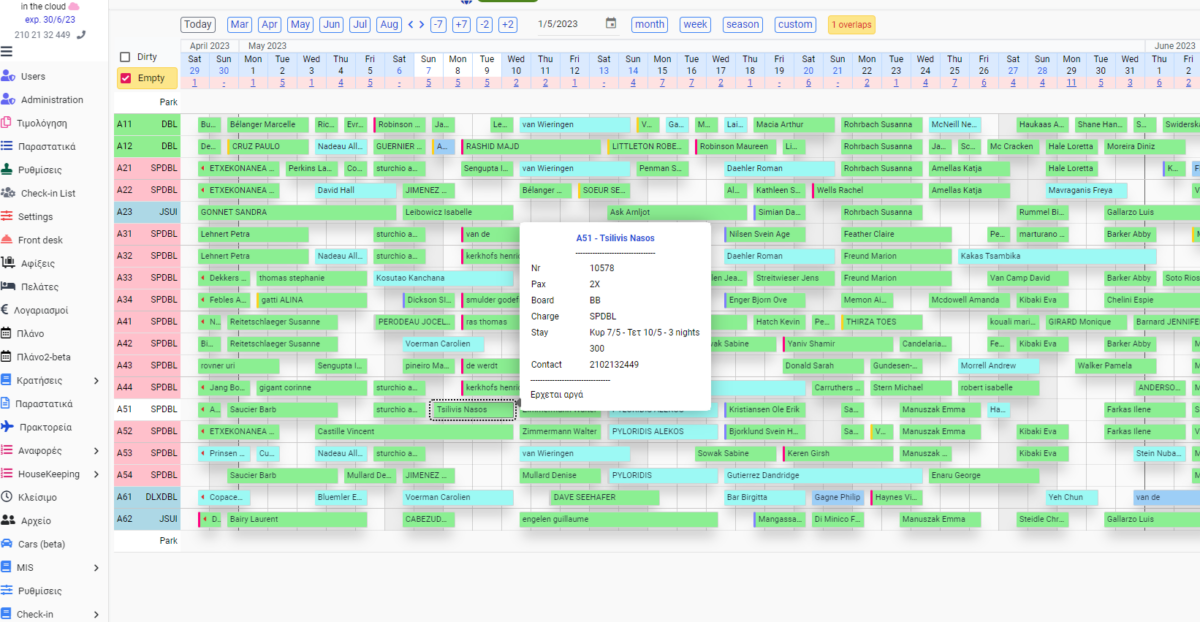1200x622 pixels.
Task: Click the yellow 1 overlaps badge
Action: [x=851, y=24]
